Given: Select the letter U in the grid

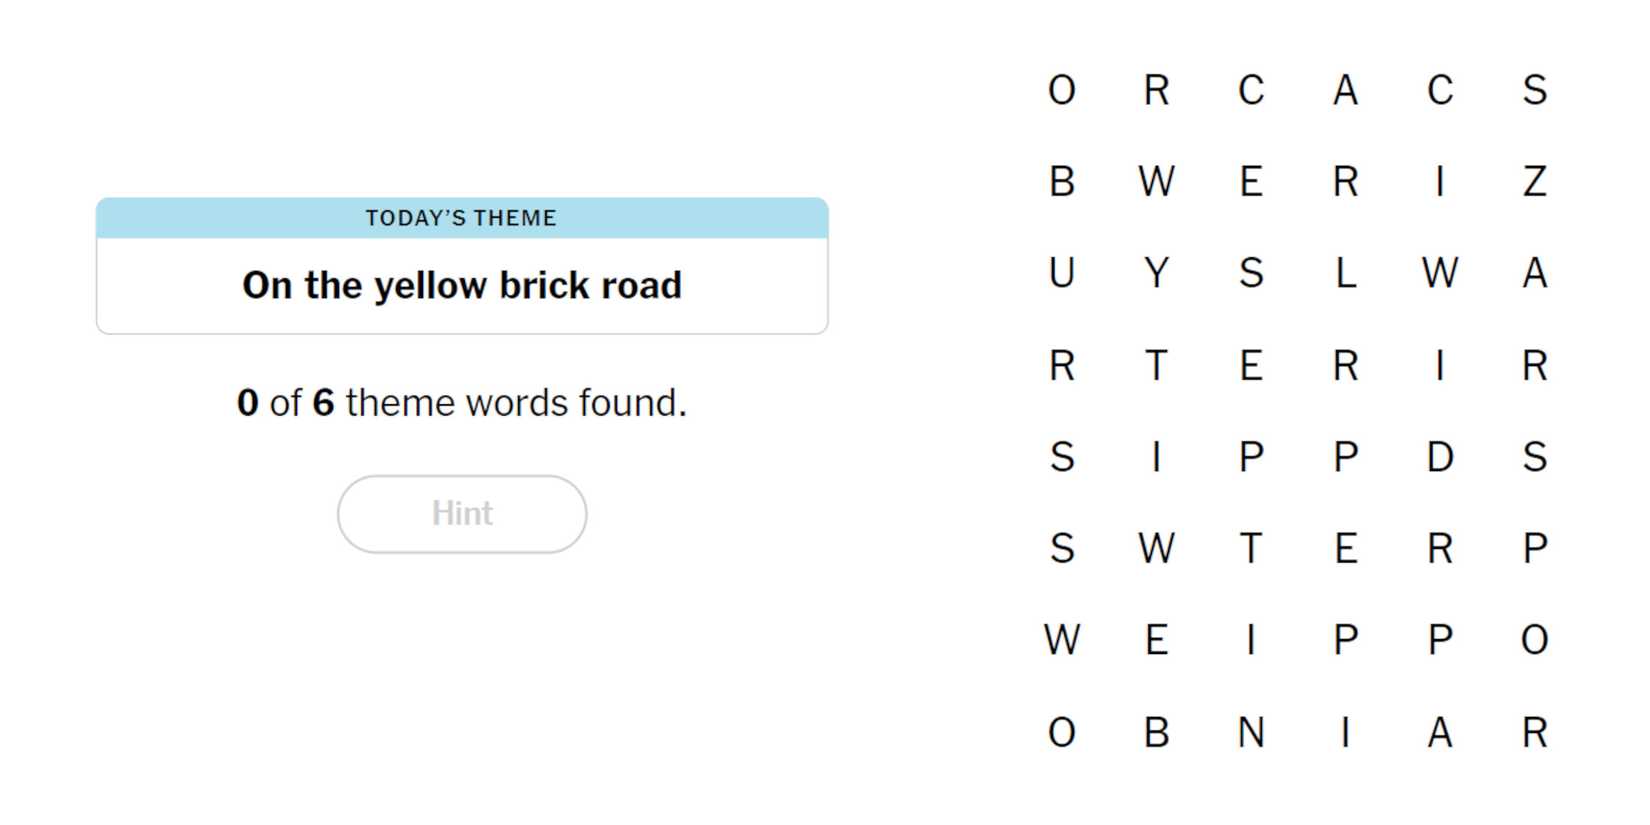Looking at the screenshot, I should 1061,273.
